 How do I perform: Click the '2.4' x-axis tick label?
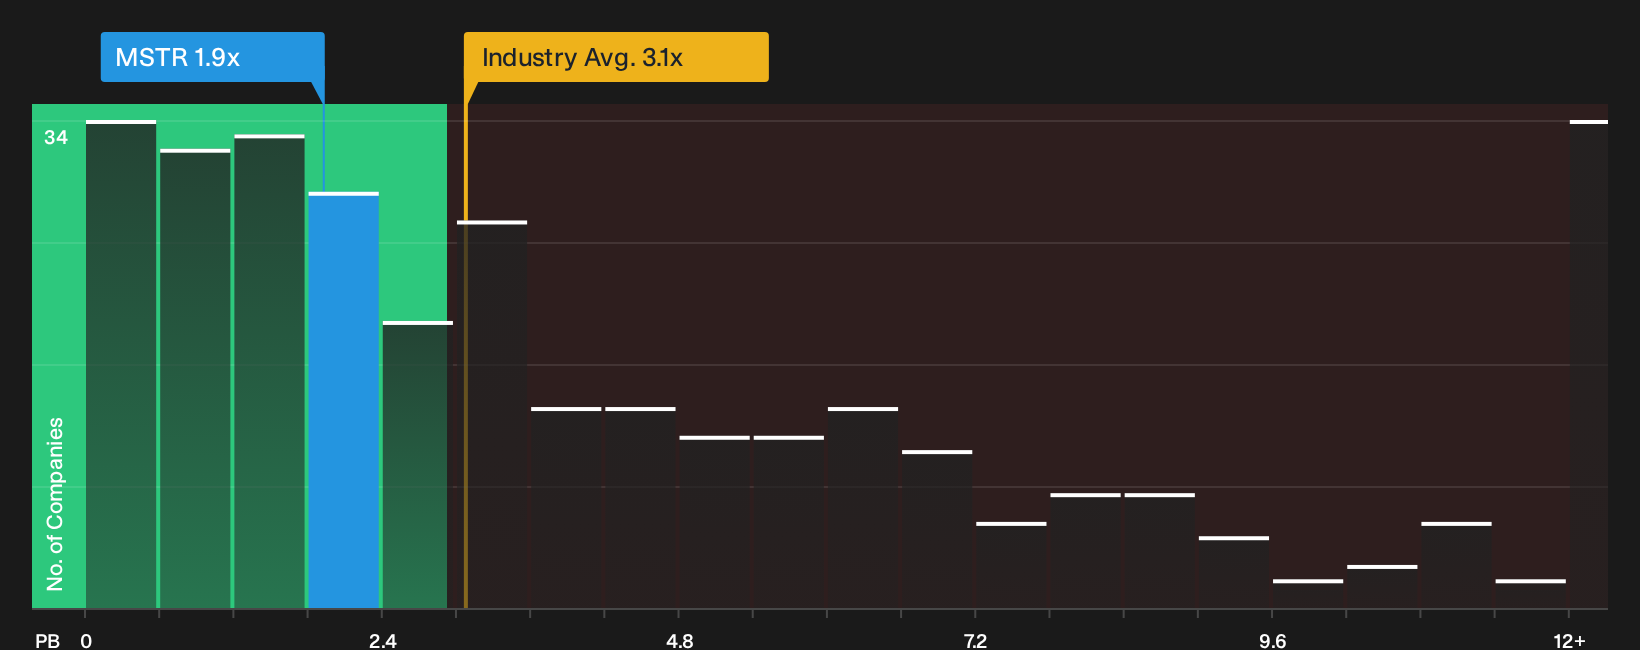pos(382,640)
